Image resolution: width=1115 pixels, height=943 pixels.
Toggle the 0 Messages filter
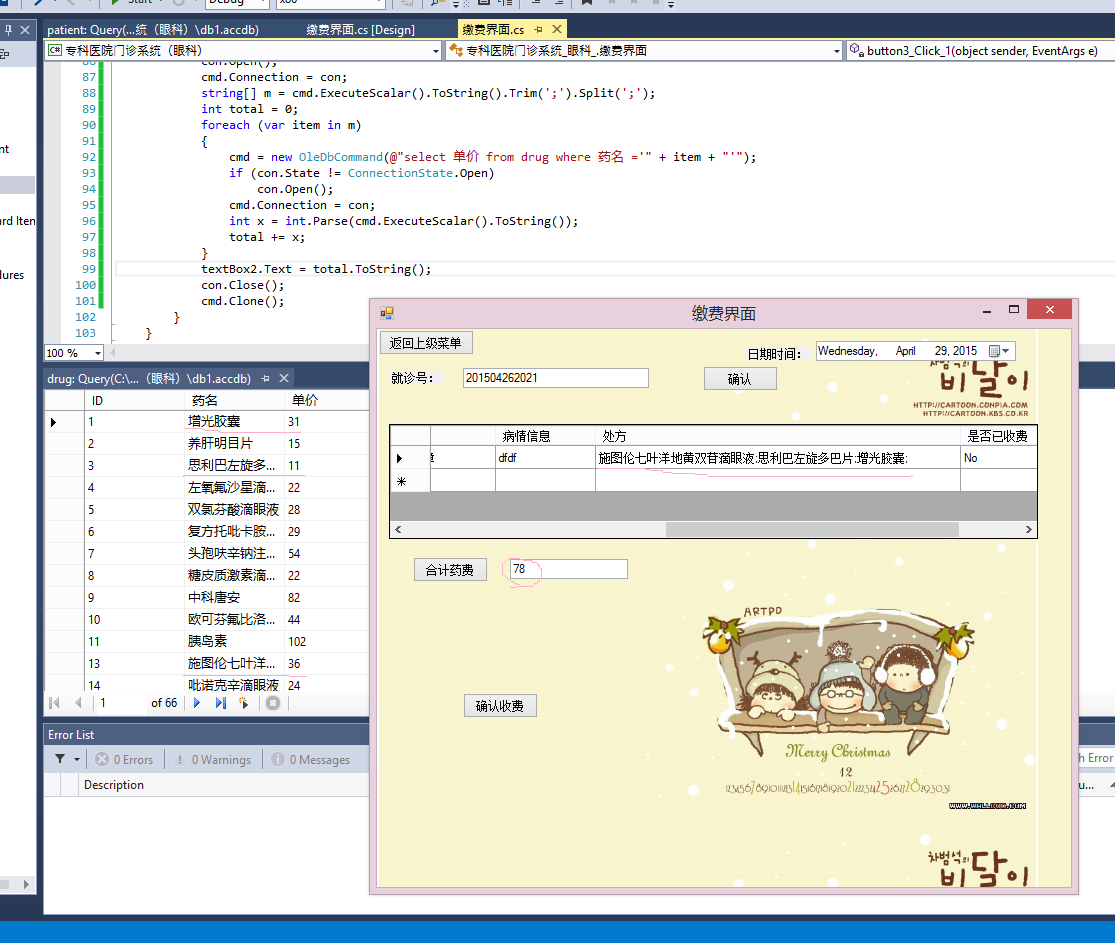point(311,760)
